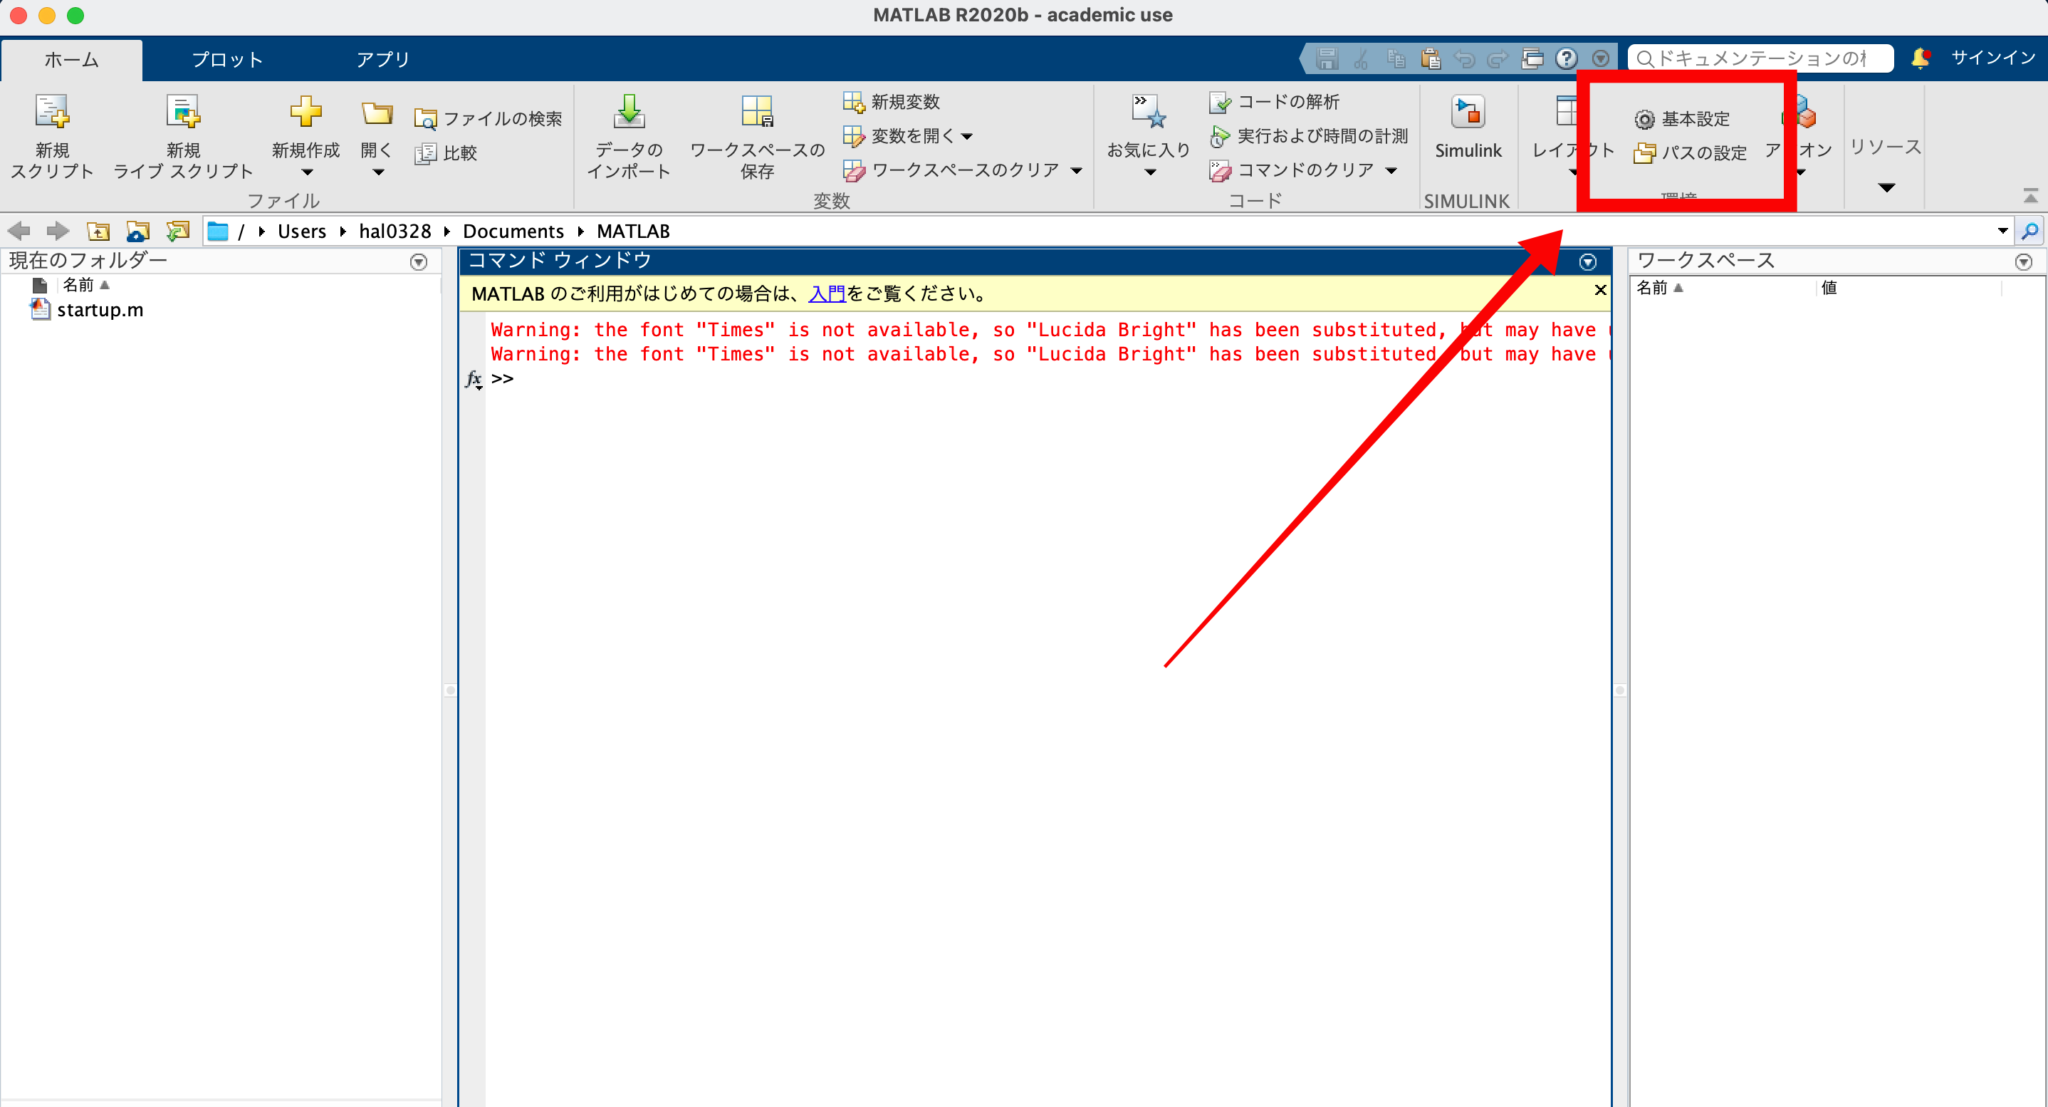Expand the Favorites (お気に入り) dropdown arrow
Screen dimensions: 2048x1107
1150,172
